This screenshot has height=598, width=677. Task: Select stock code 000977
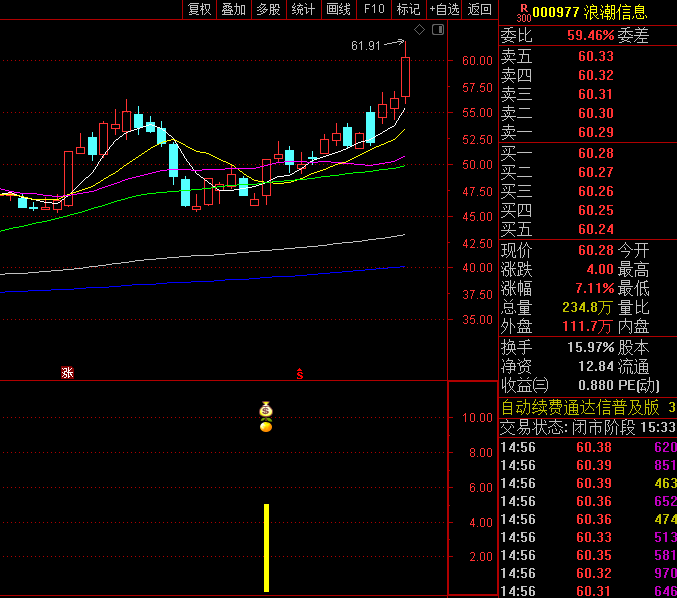click(x=556, y=12)
